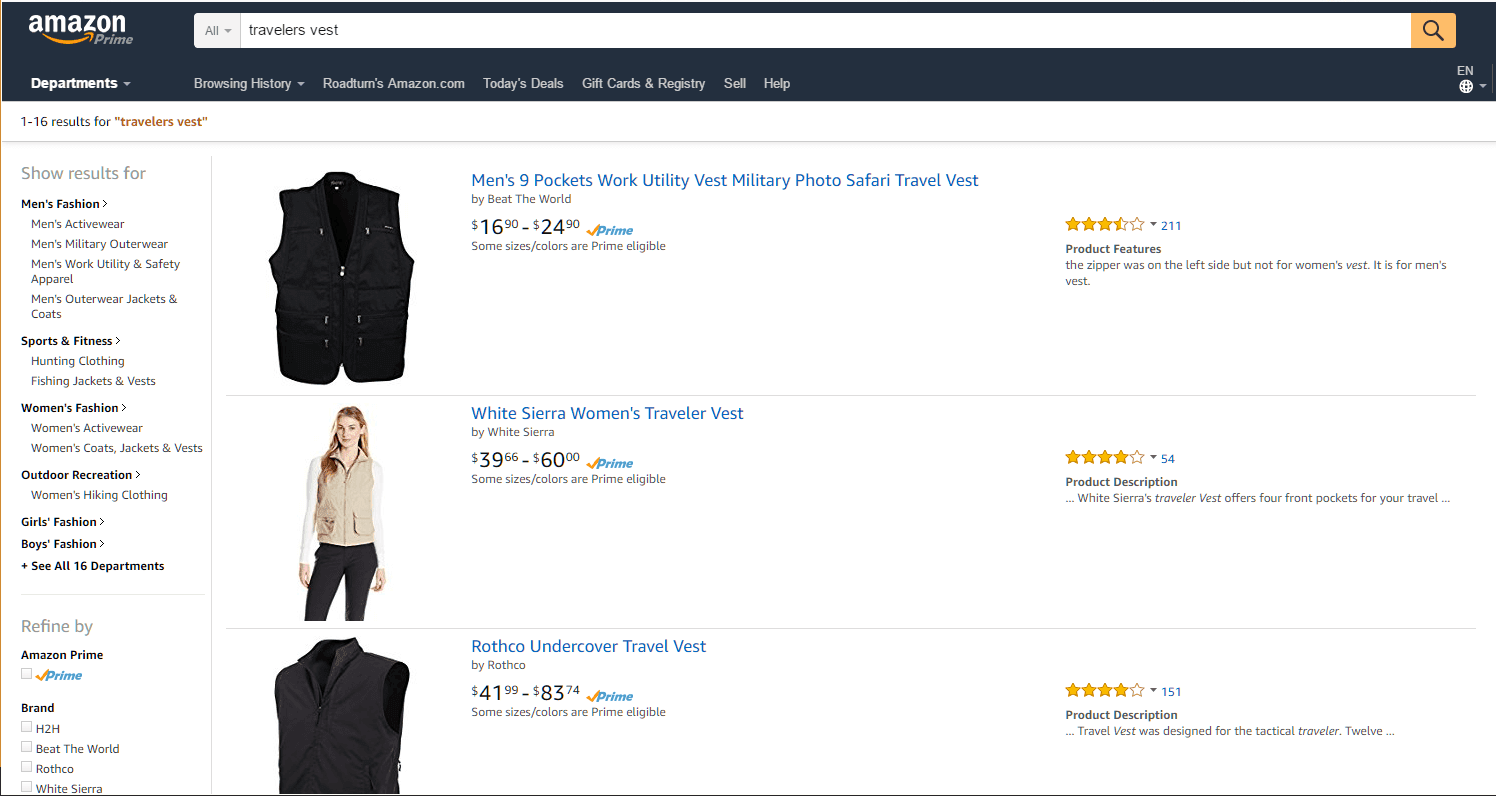Click Today's Deals in the navigation bar
Viewport: 1496px width, 796px height.
coord(523,84)
